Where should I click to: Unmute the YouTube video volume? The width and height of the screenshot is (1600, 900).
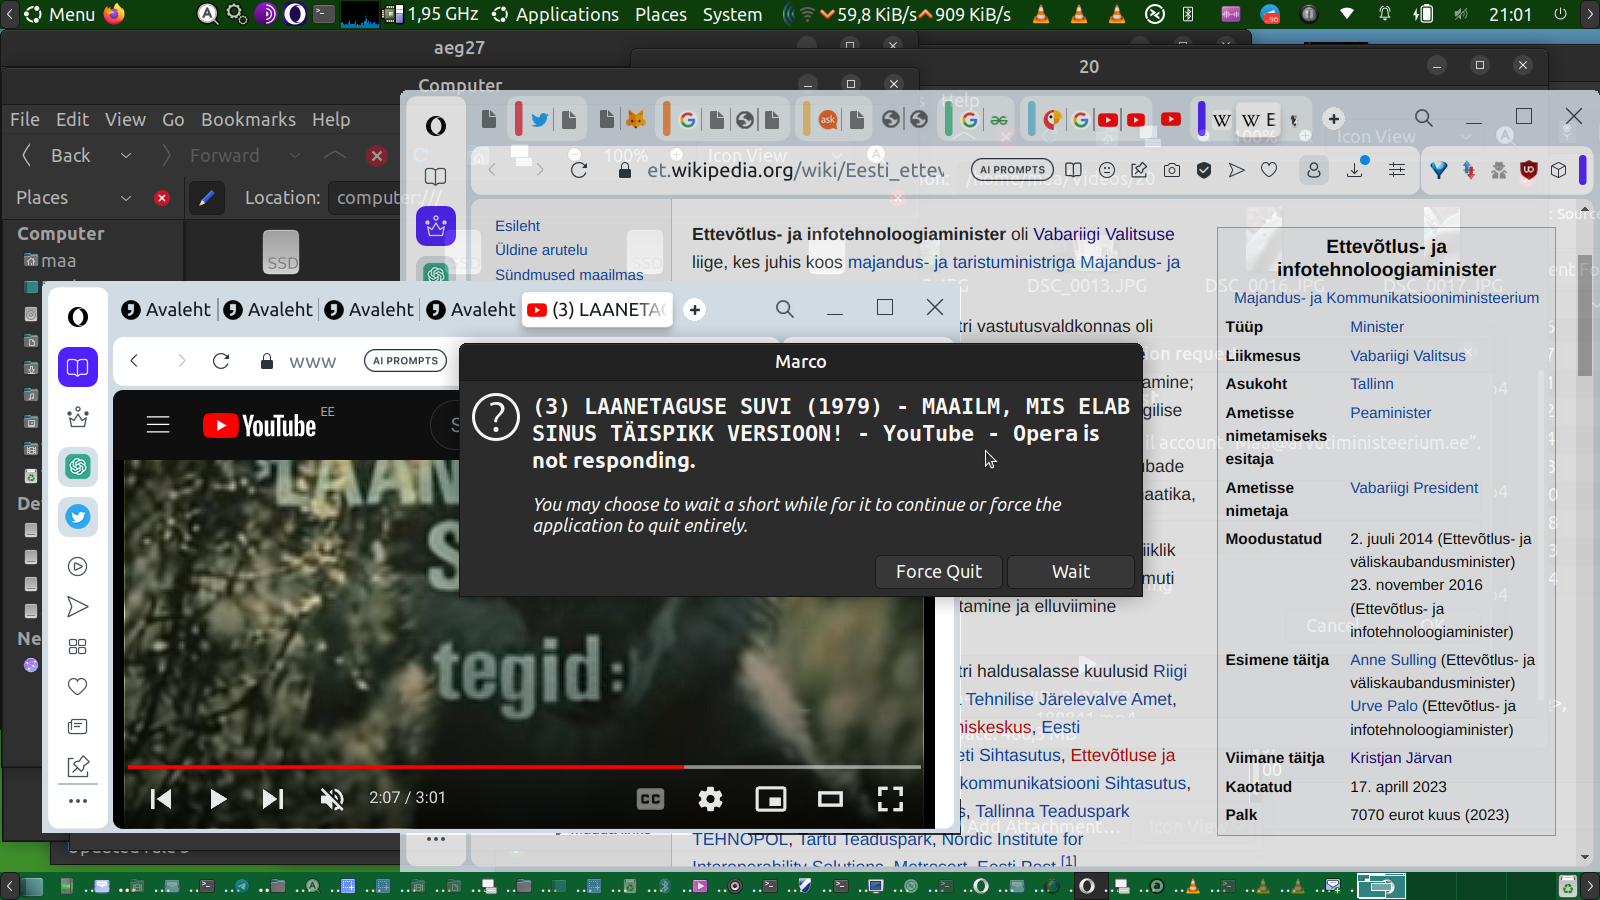pyautogui.click(x=332, y=798)
